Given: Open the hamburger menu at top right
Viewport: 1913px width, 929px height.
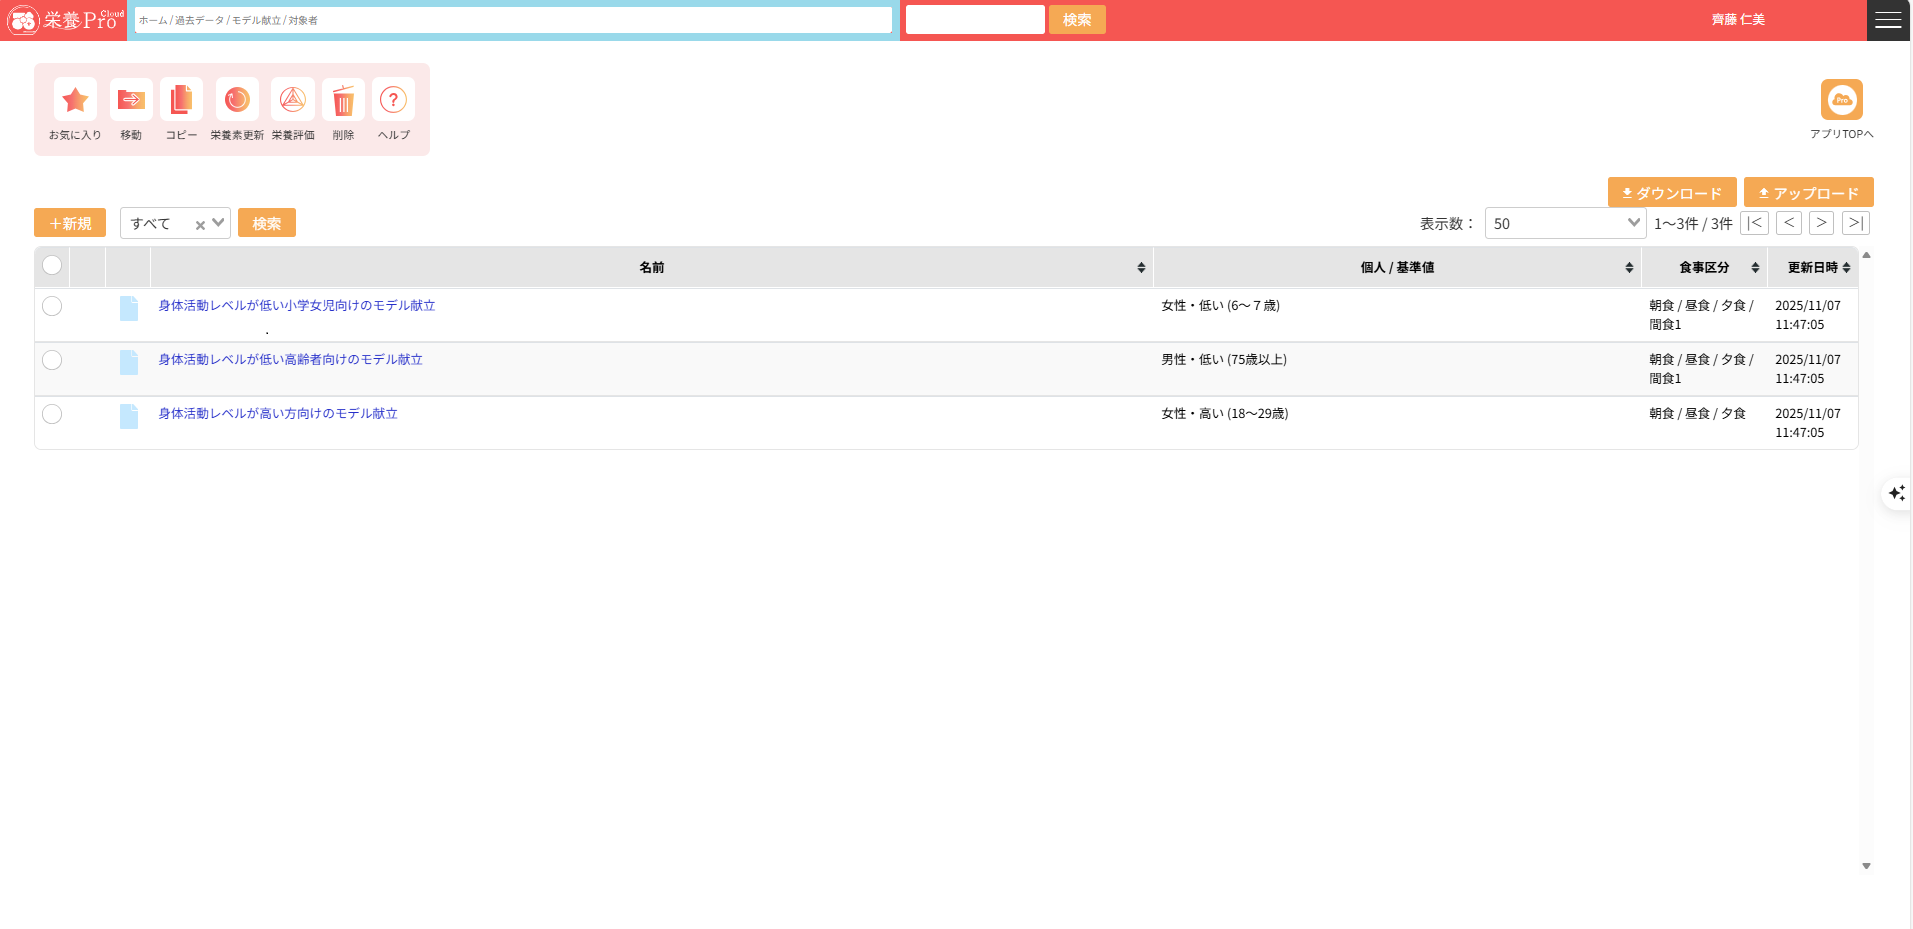Looking at the screenshot, I should tap(1888, 20).
